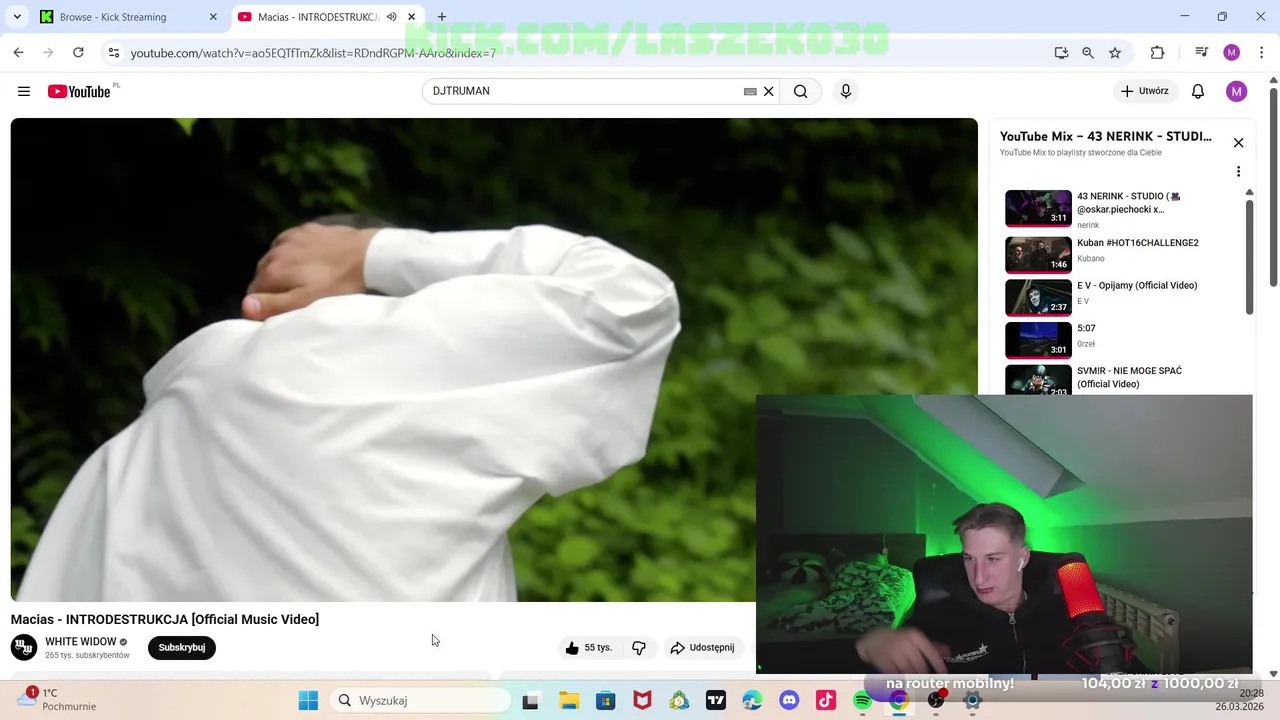The width and height of the screenshot is (1280, 720).
Task: Open Microsoft Edge from taskbar
Action: coord(753,701)
